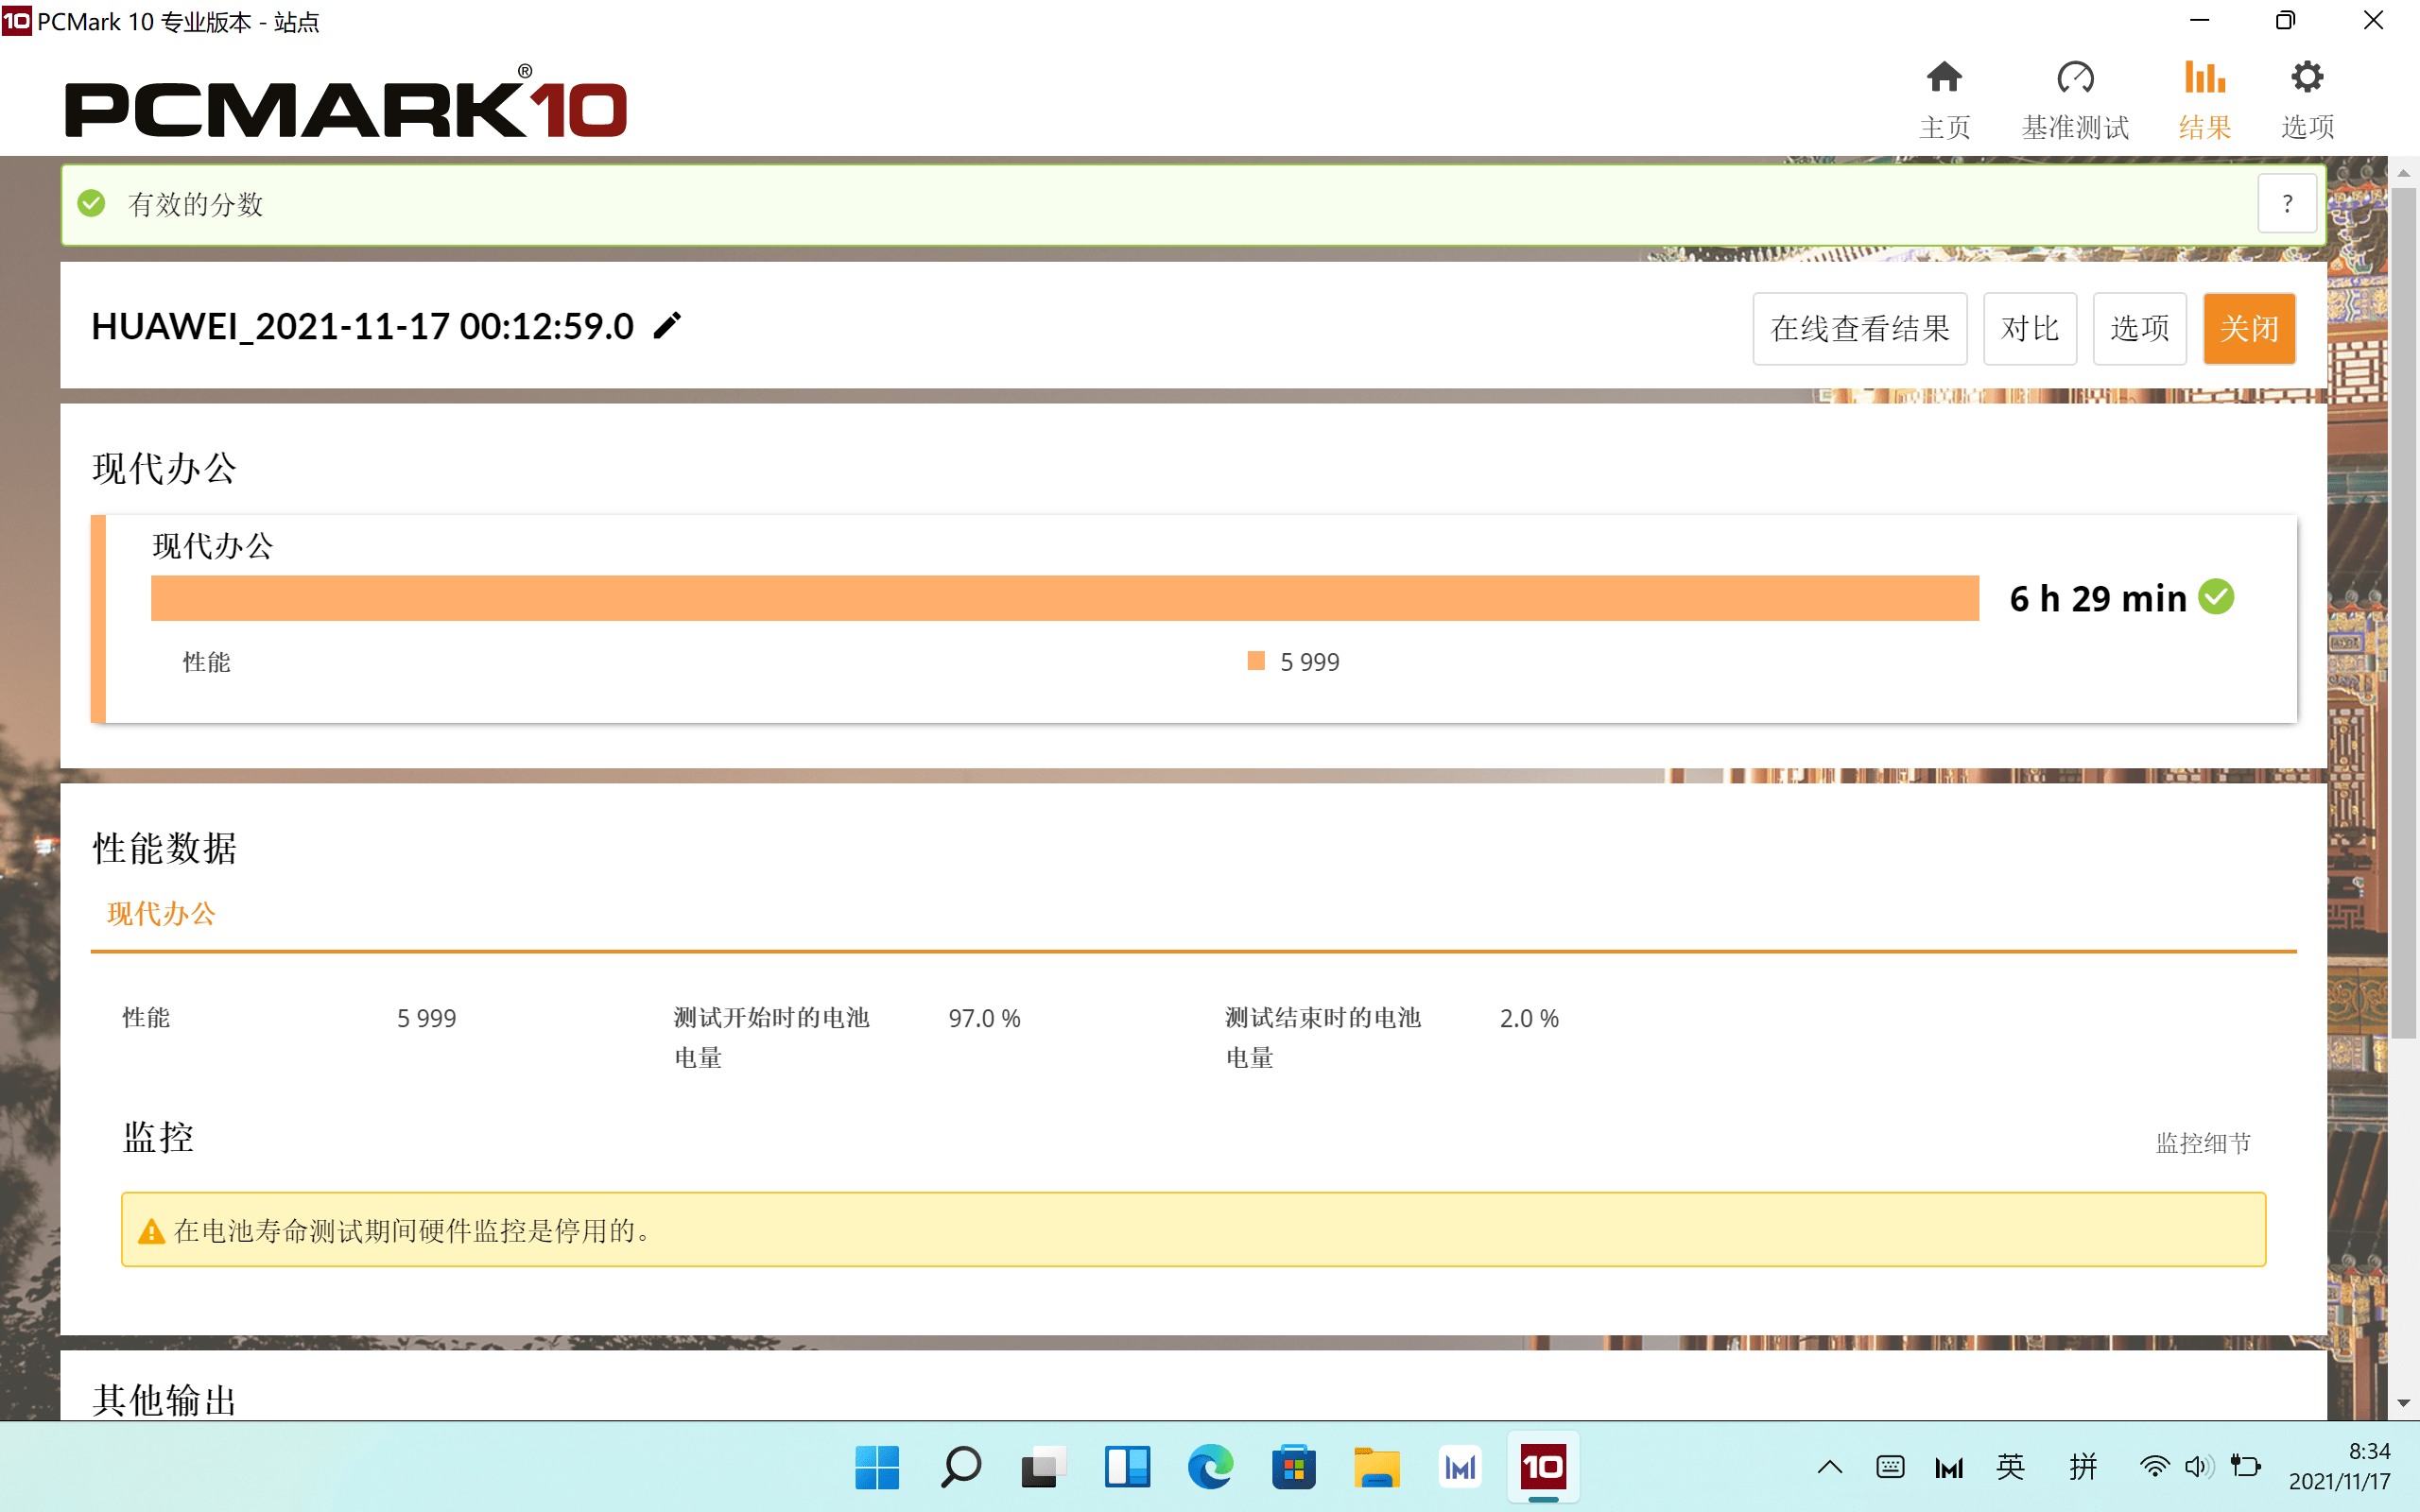Click the 其他输出 section heading
2420x1512 pixels.
click(164, 1400)
